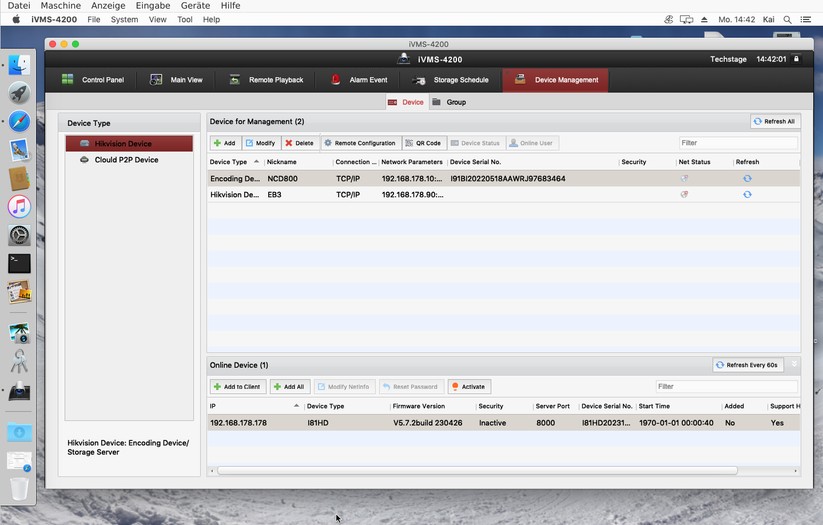This screenshot has height=525, width=823.
Task: Switch to Main View tab
Action: click(x=176, y=80)
